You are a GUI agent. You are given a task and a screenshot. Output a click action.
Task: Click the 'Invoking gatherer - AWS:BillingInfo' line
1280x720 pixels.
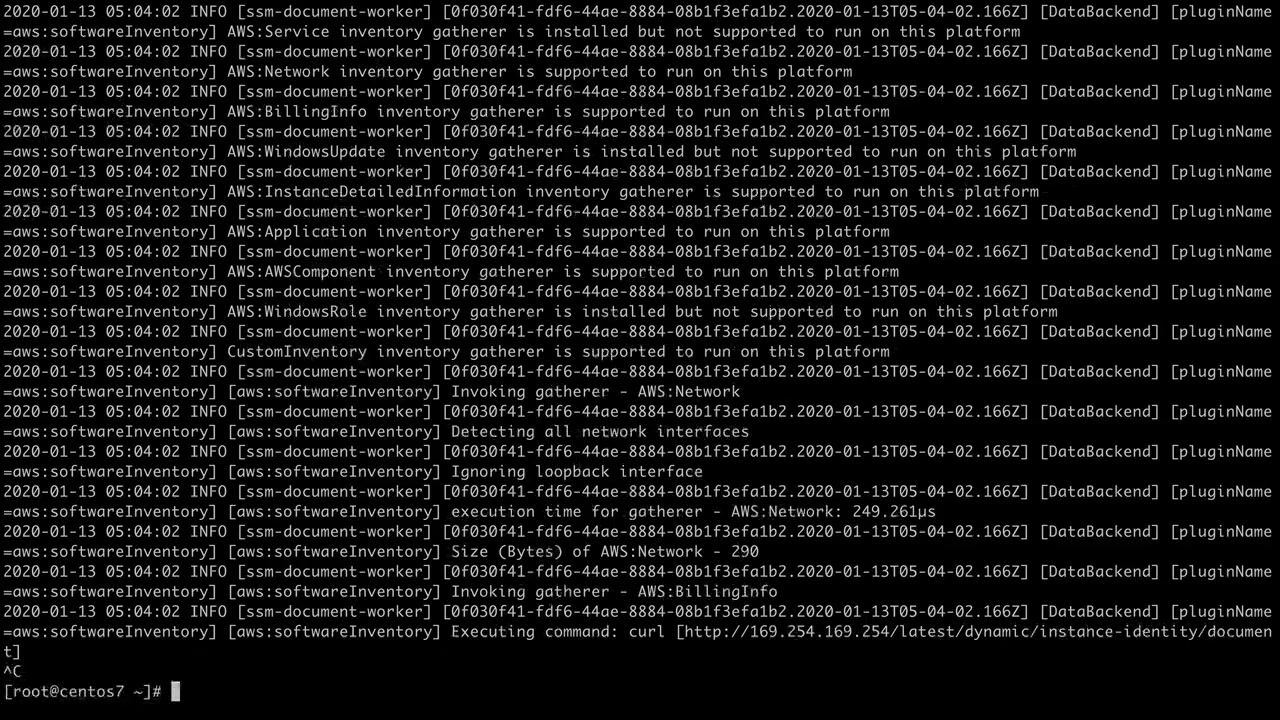(614, 591)
